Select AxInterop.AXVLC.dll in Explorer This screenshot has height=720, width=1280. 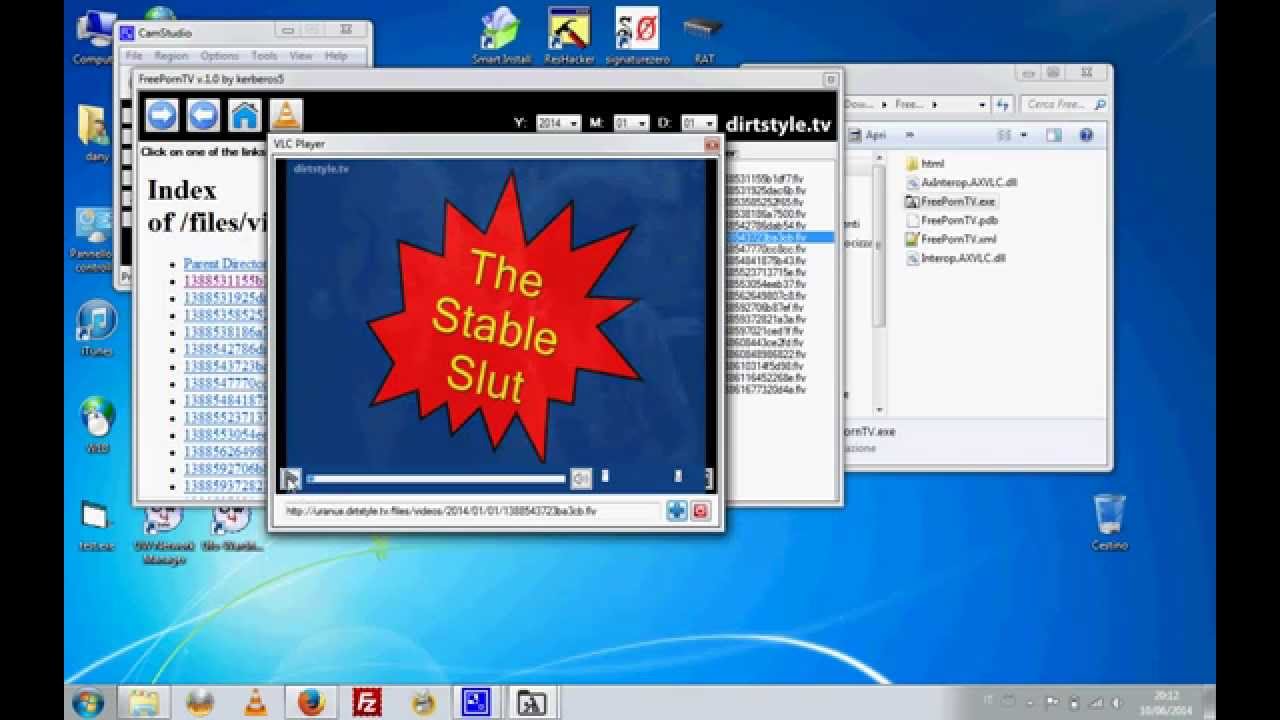(961, 182)
